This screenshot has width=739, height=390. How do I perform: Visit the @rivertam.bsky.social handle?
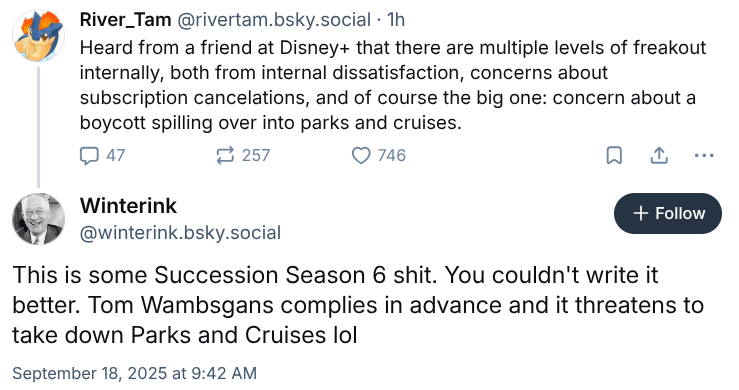pos(274,20)
